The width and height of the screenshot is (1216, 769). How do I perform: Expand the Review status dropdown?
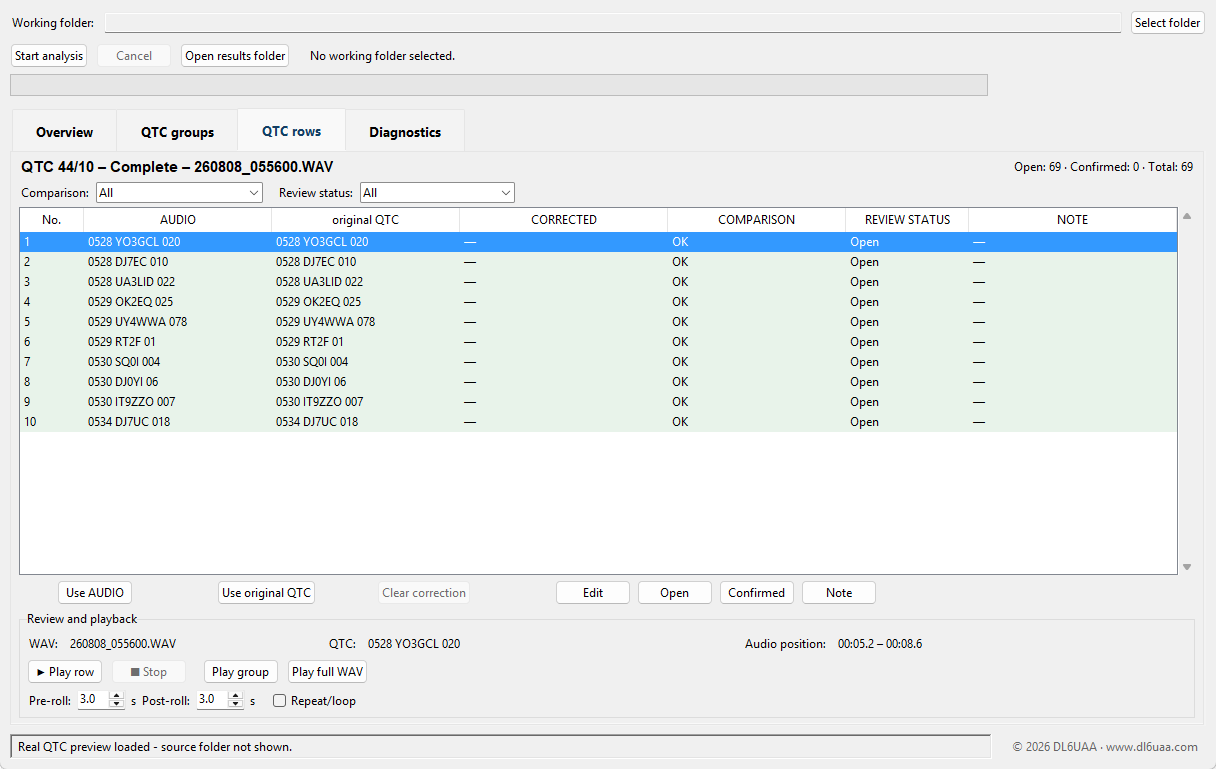(x=437, y=192)
